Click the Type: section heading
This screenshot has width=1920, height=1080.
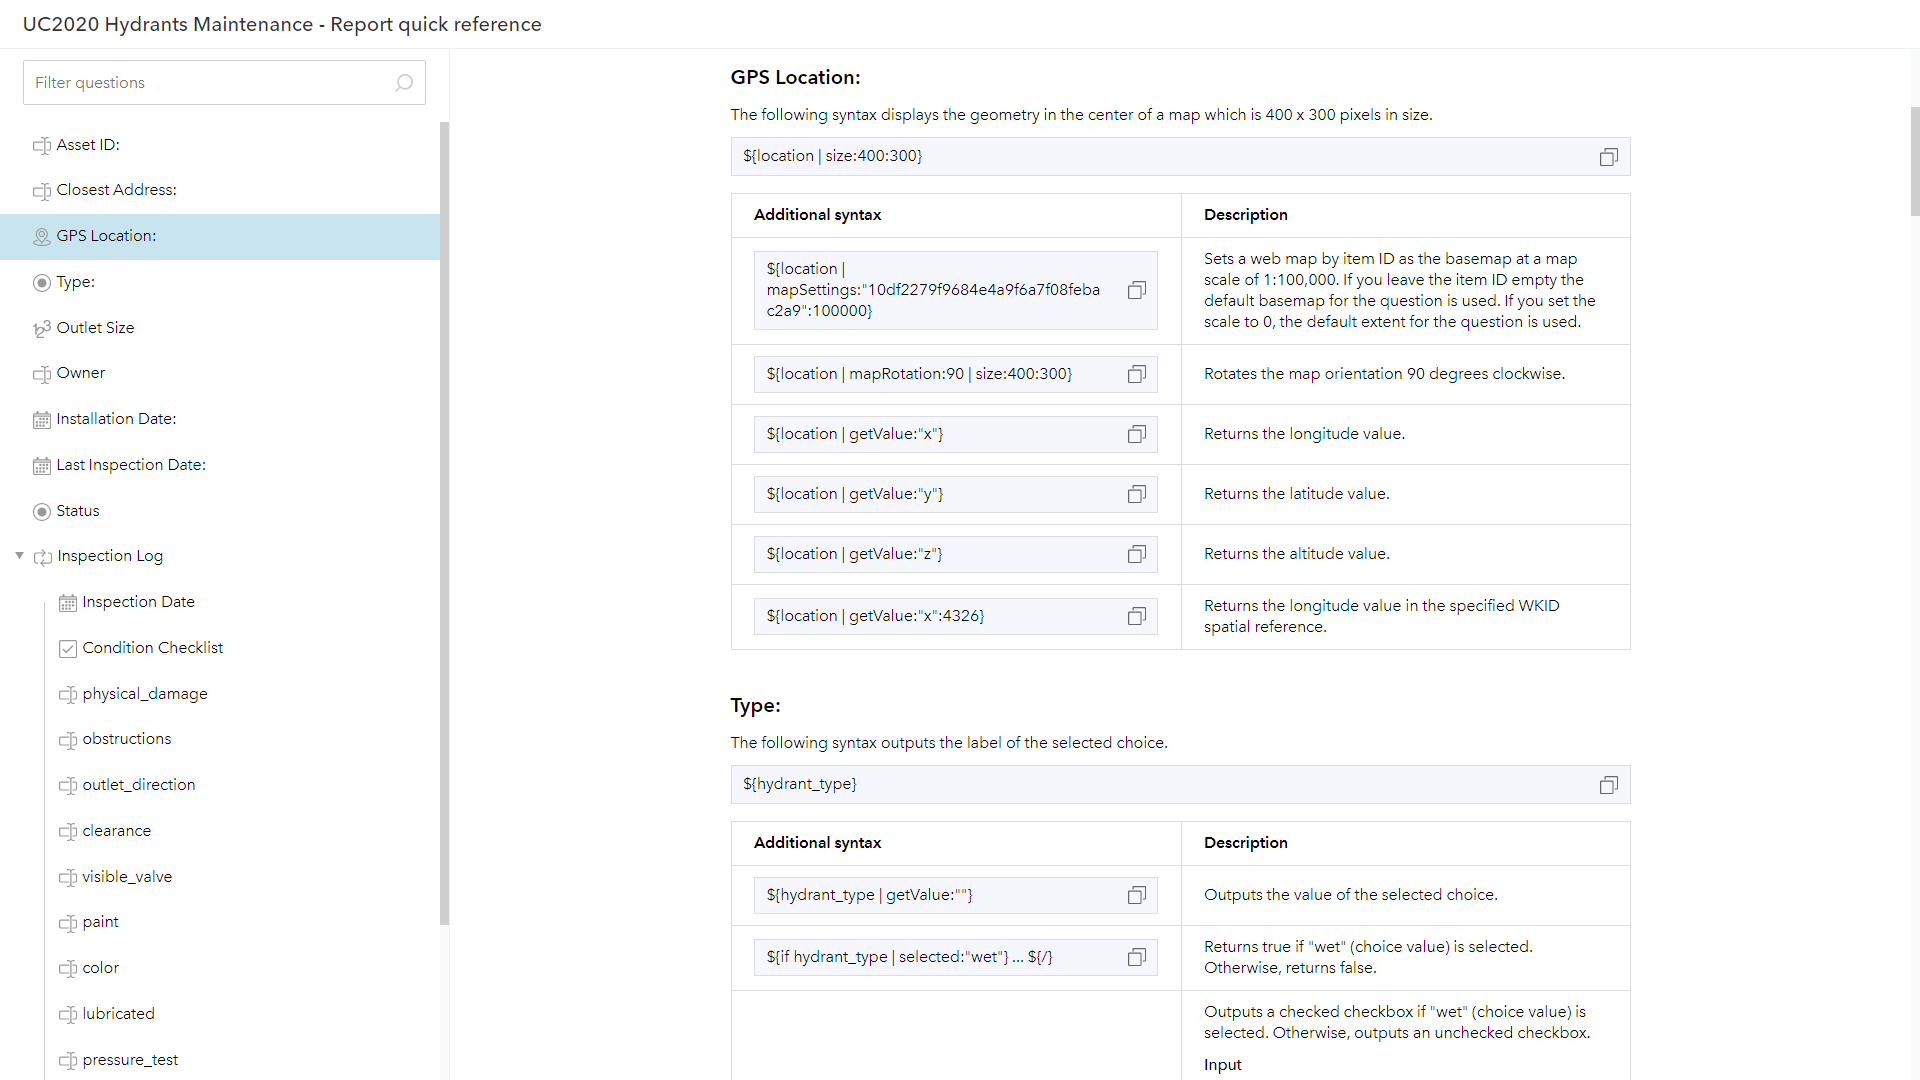pyautogui.click(x=755, y=705)
